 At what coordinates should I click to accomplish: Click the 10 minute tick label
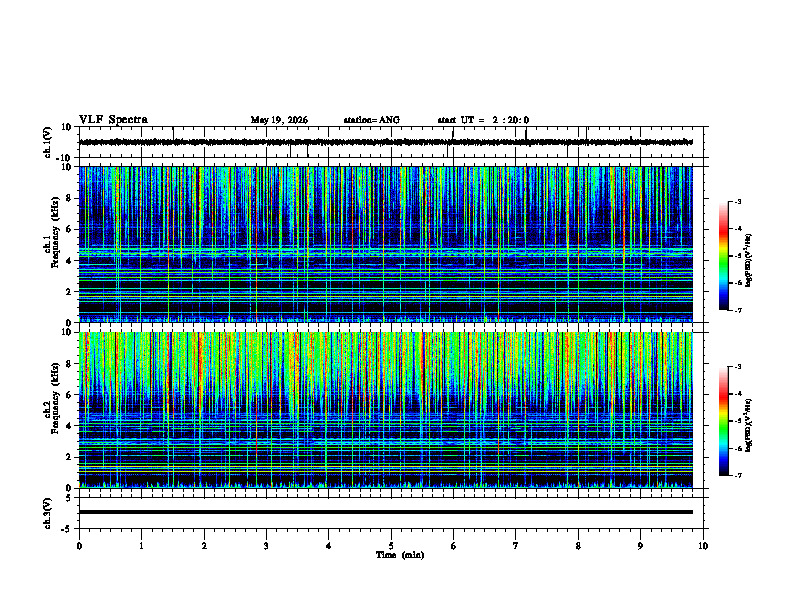click(703, 546)
